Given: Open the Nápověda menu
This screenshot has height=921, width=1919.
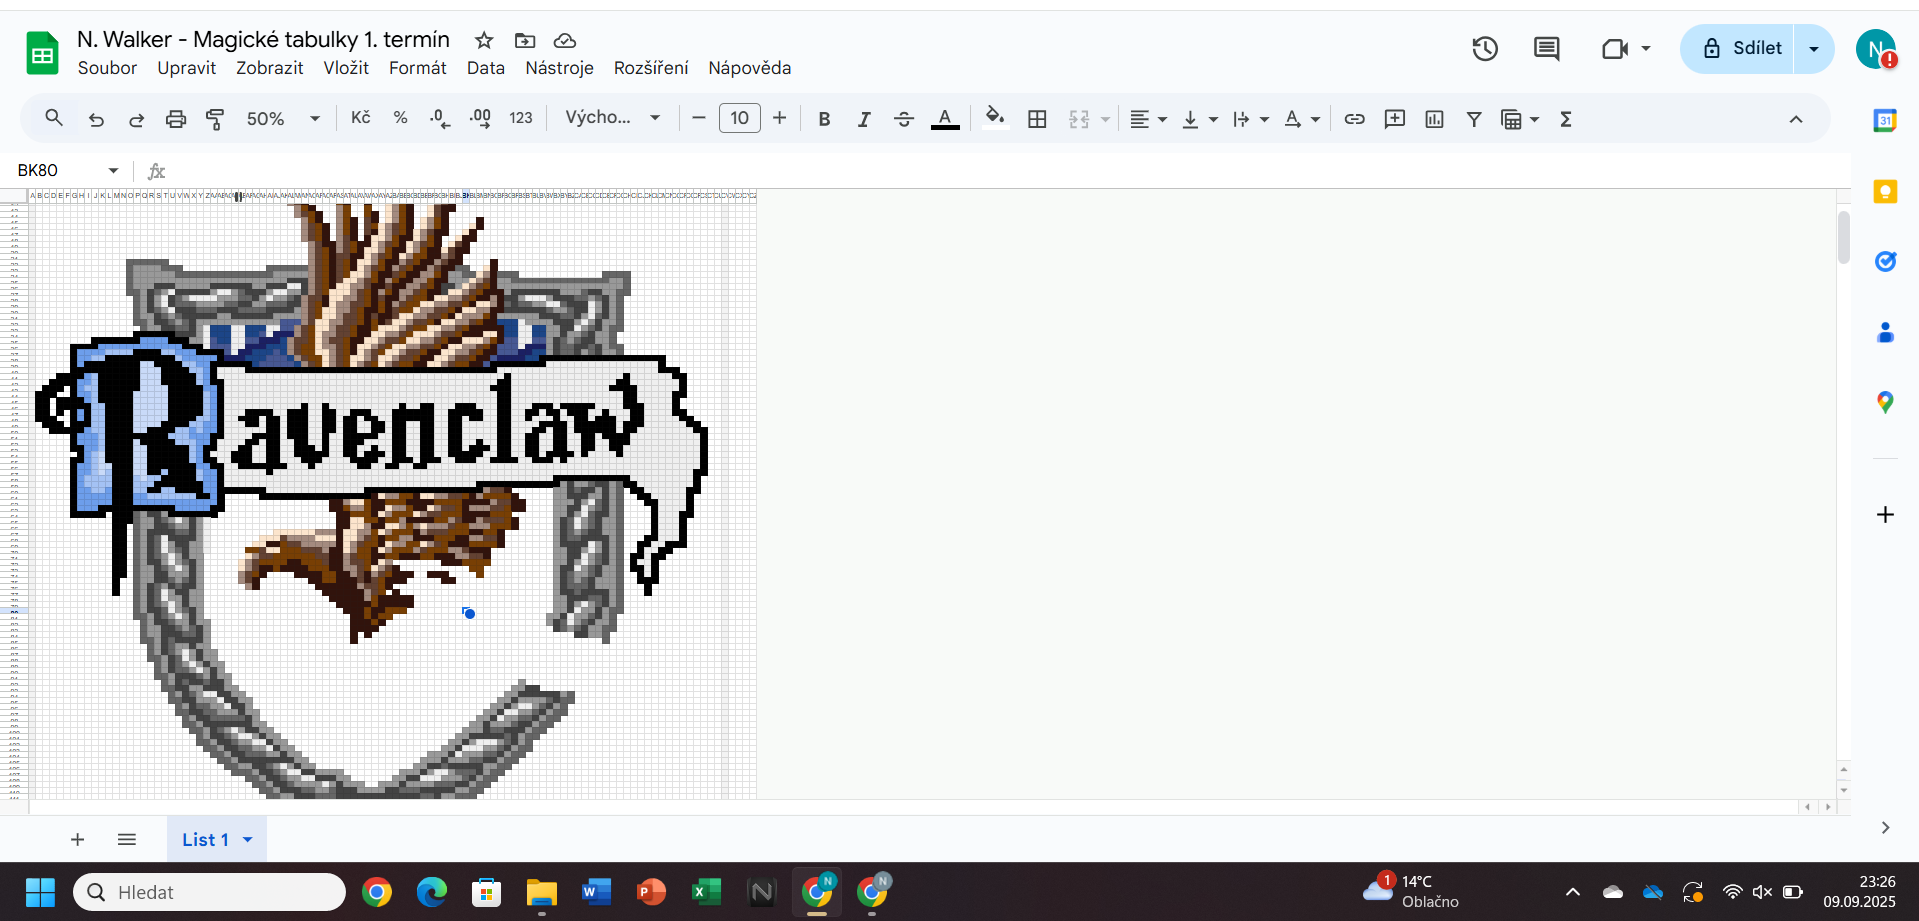Looking at the screenshot, I should tap(749, 68).
